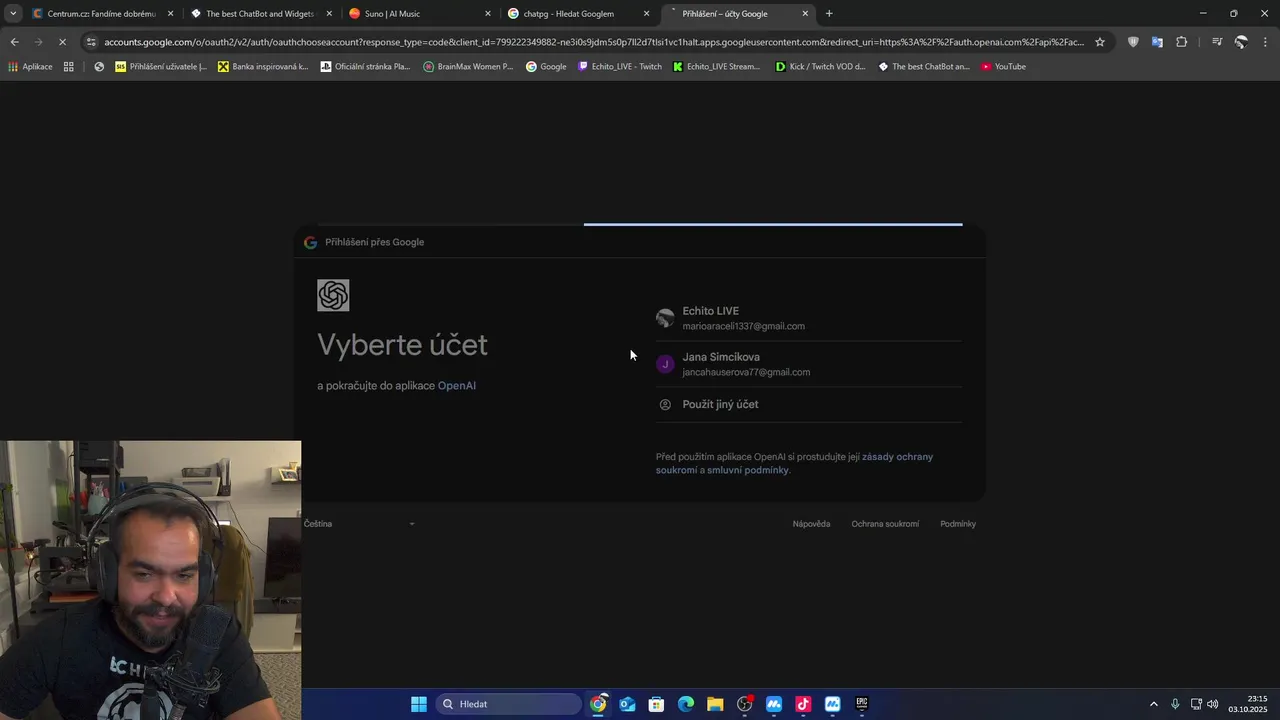Open the tab search dropdown arrow
This screenshot has height=720, width=1280.
[13, 14]
